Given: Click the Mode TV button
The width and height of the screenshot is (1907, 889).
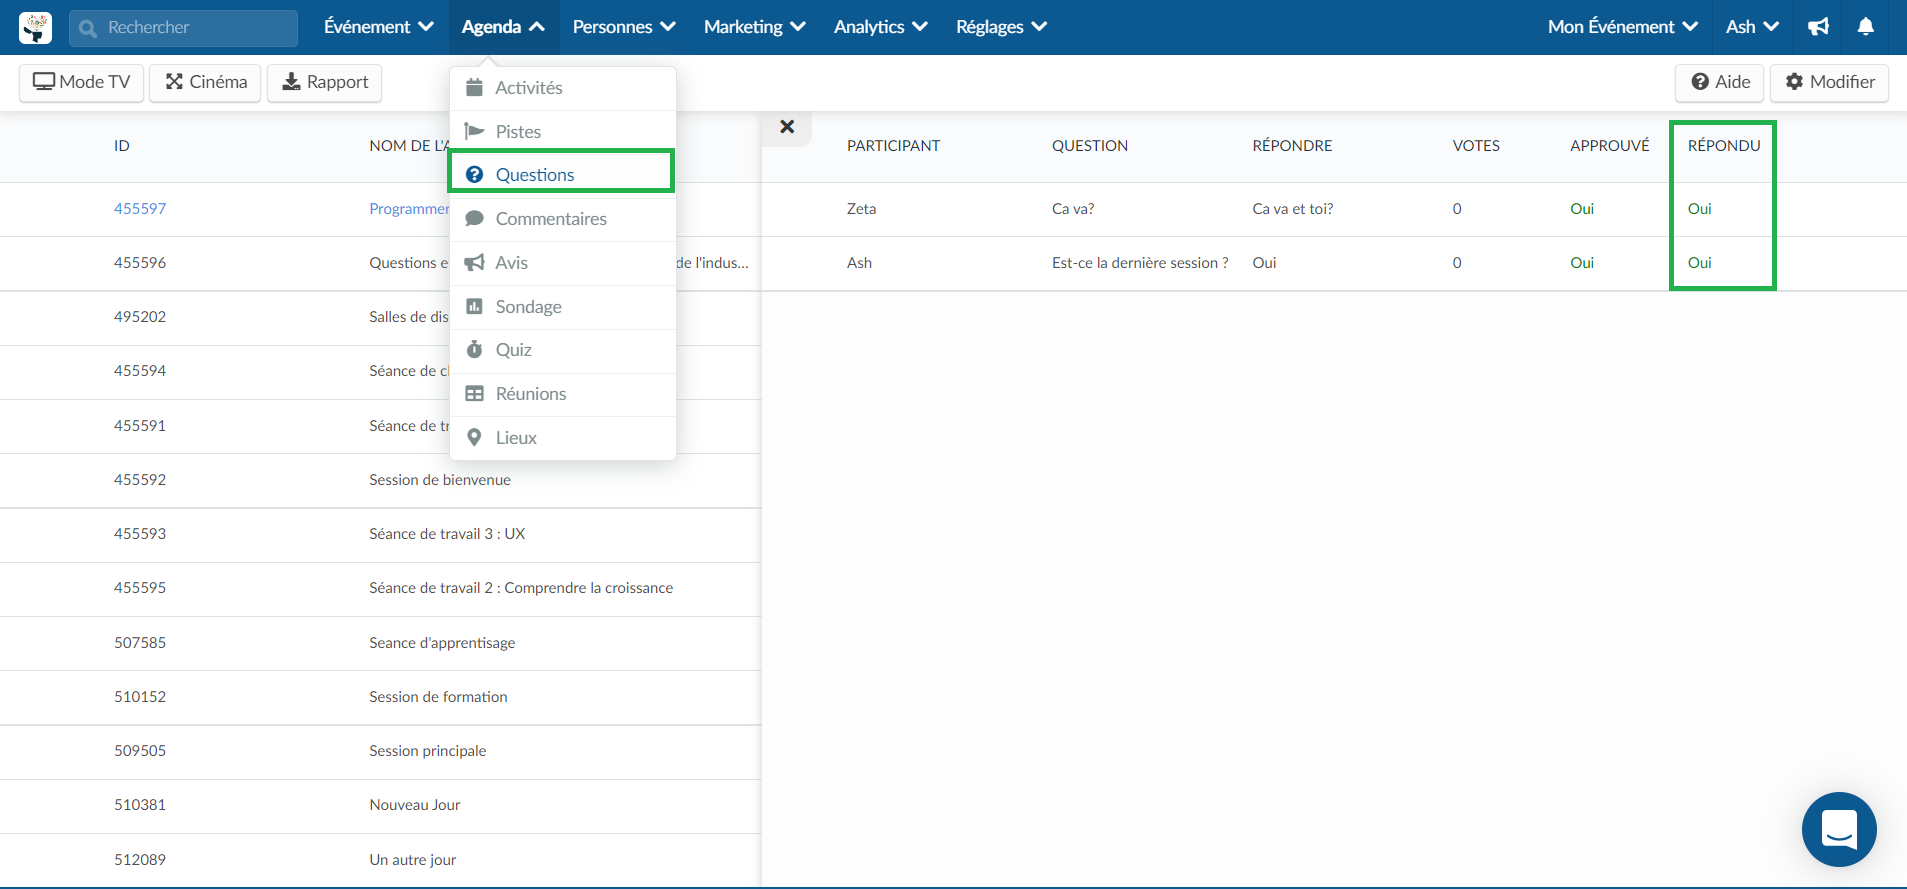Looking at the screenshot, I should click(82, 82).
